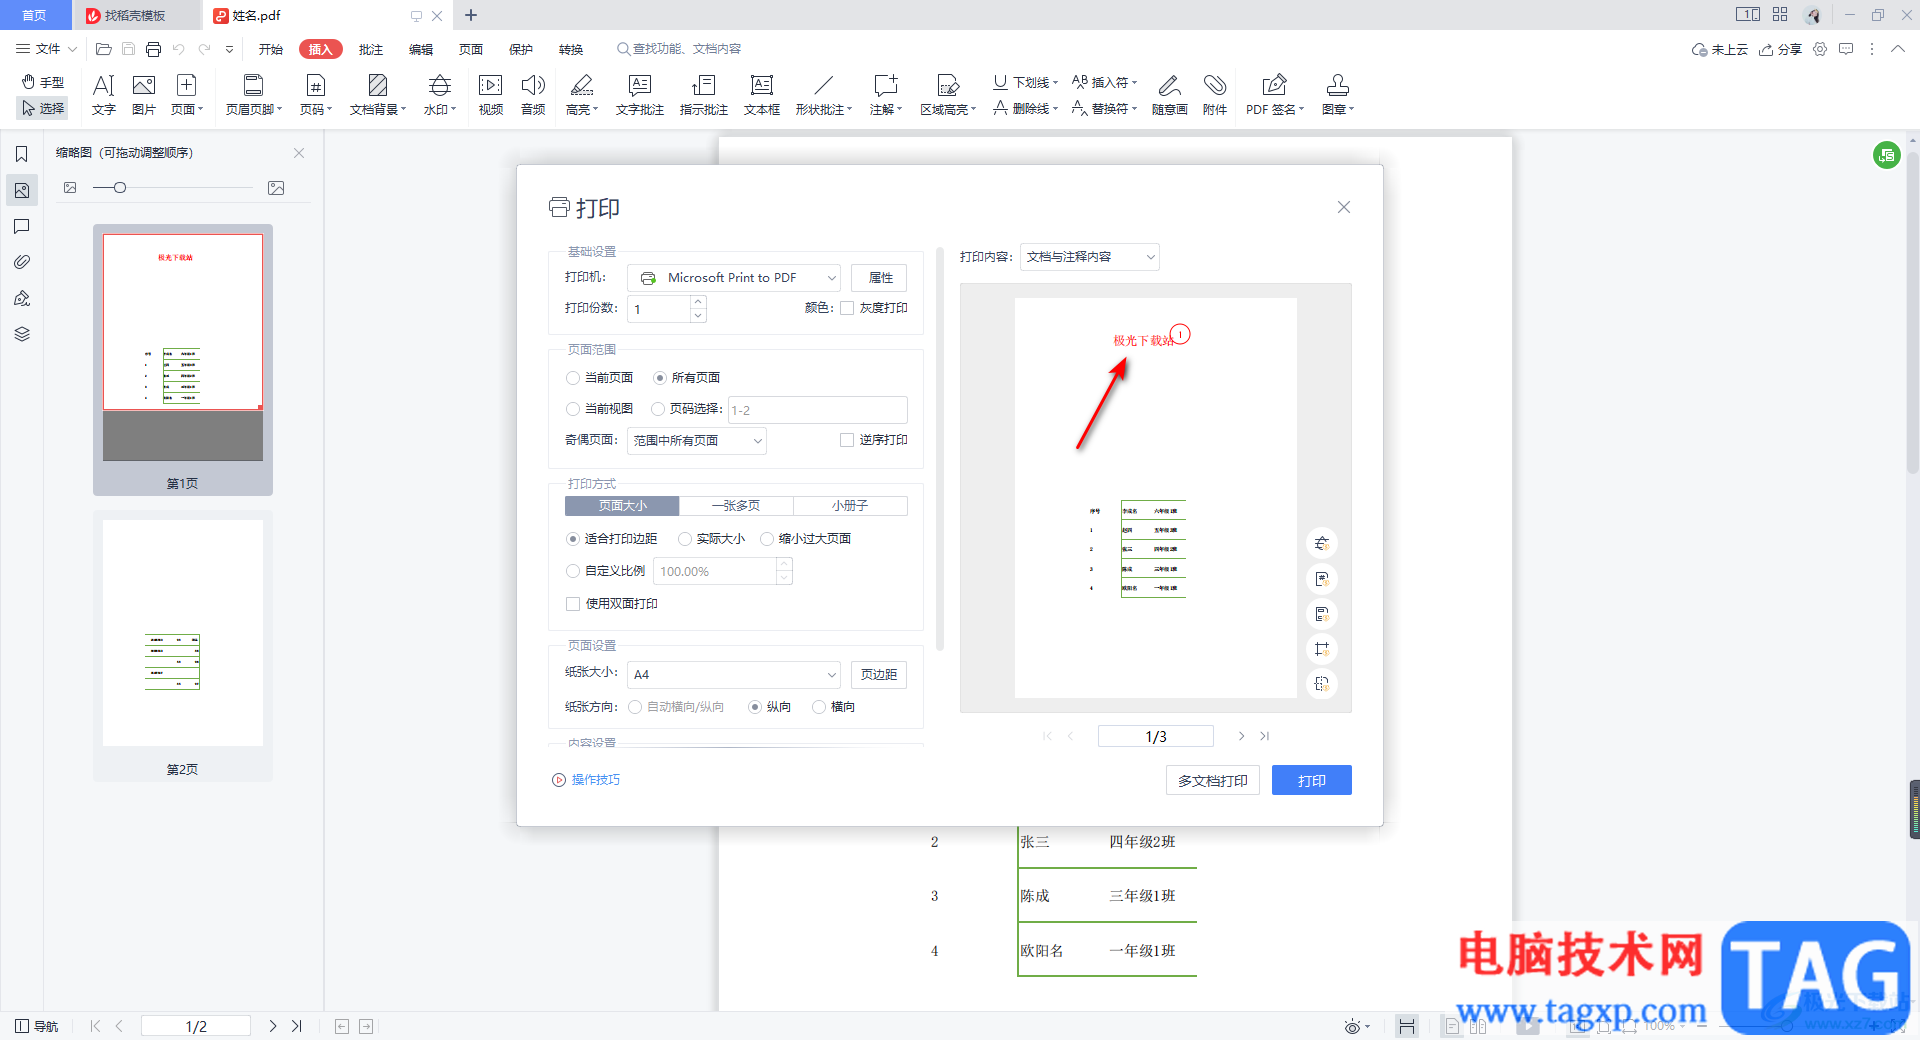Expand the Underline options arrow (下划线)
The height and width of the screenshot is (1040, 1920).
click(x=1056, y=83)
